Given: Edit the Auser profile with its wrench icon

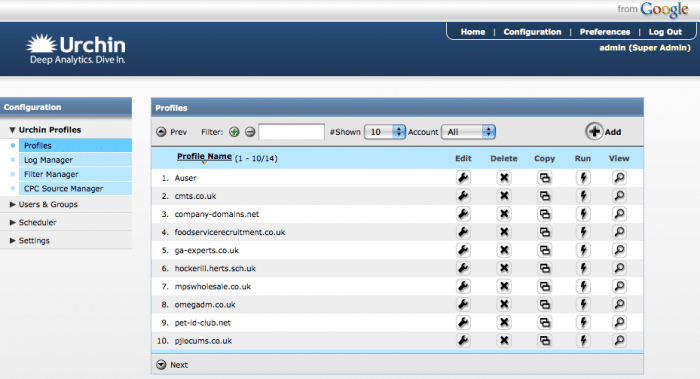Looking at the screenshot, I should click(x=463, y=178).
